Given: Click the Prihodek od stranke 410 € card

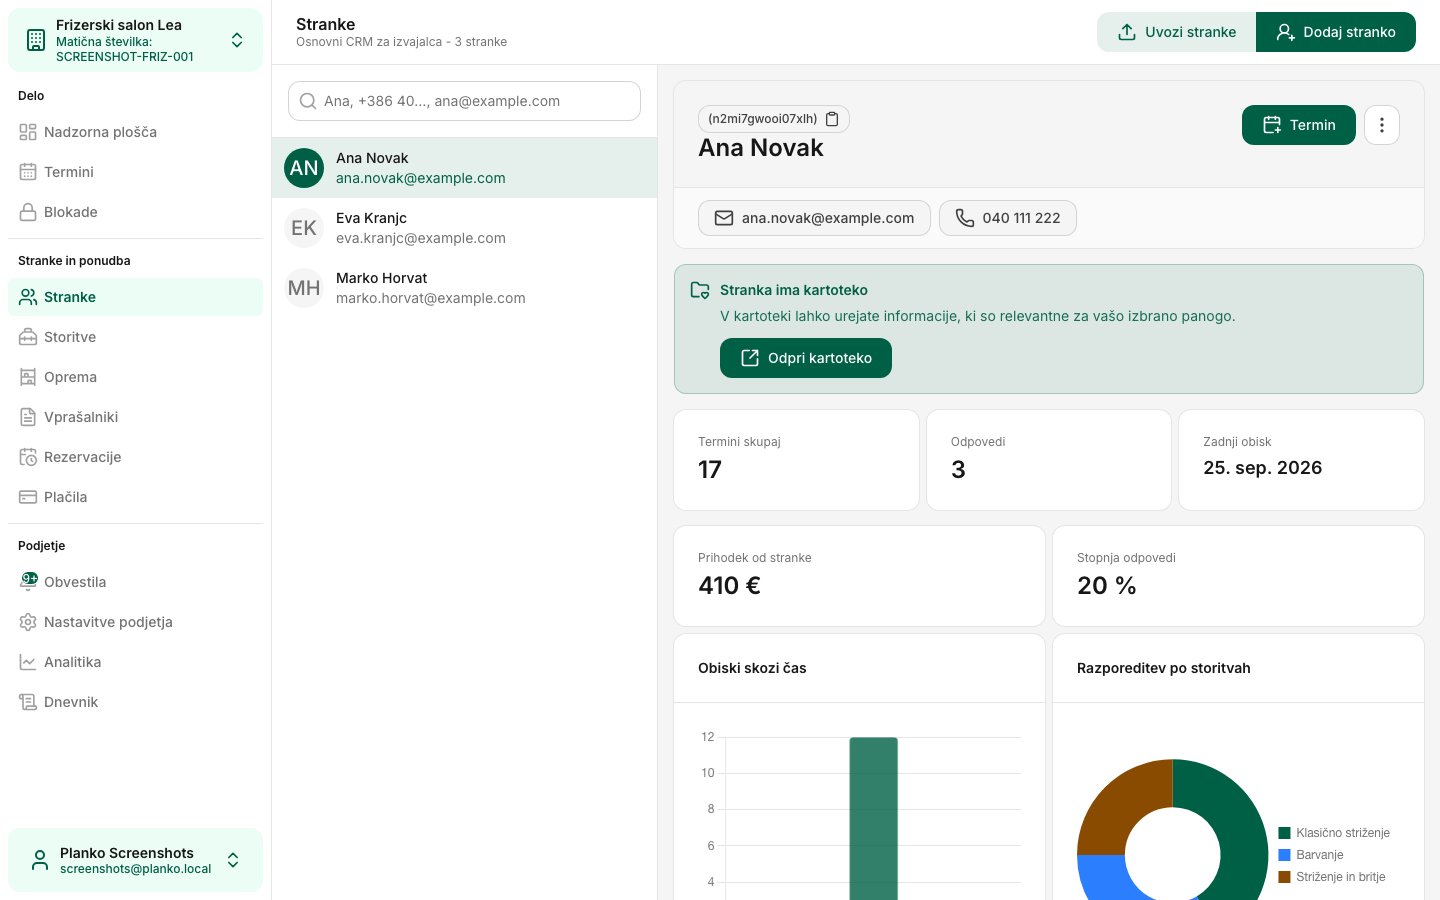Looking at the screenshot, I should coord(859,576).
